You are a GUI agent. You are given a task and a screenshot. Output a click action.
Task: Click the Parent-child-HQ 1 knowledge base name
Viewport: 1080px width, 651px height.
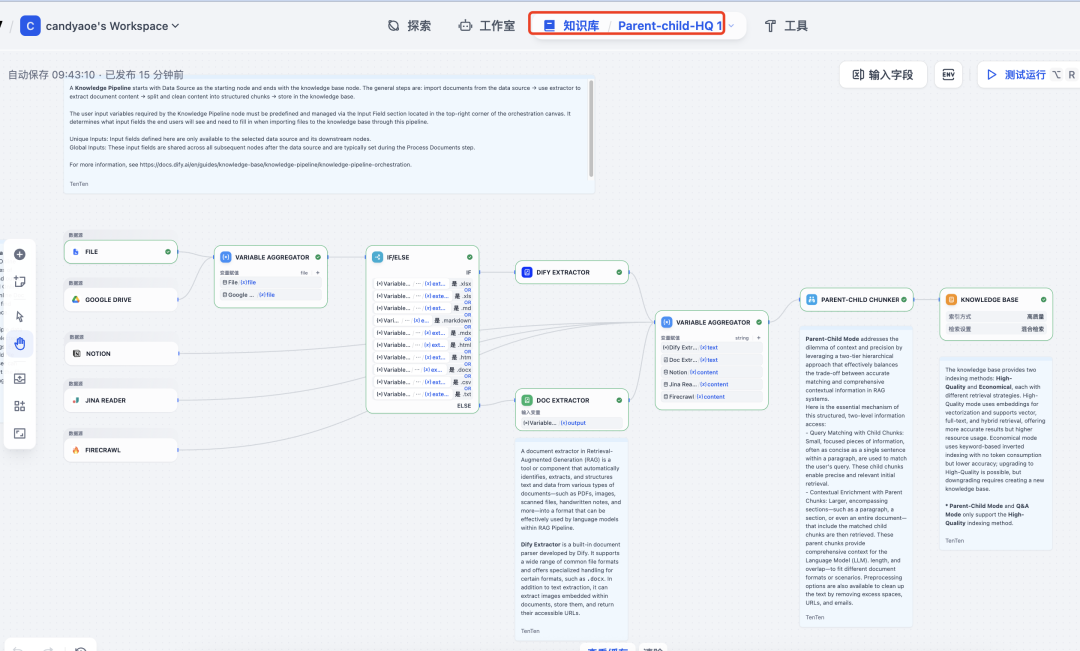669,25
